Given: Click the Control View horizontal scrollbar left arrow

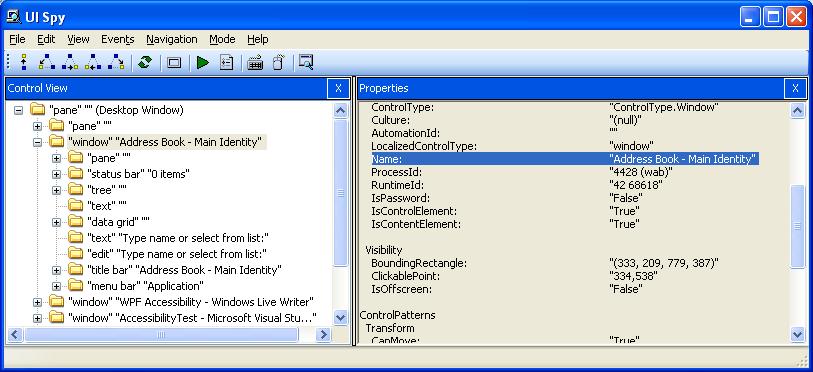Looking at the screenshot, I should (15, 335).
